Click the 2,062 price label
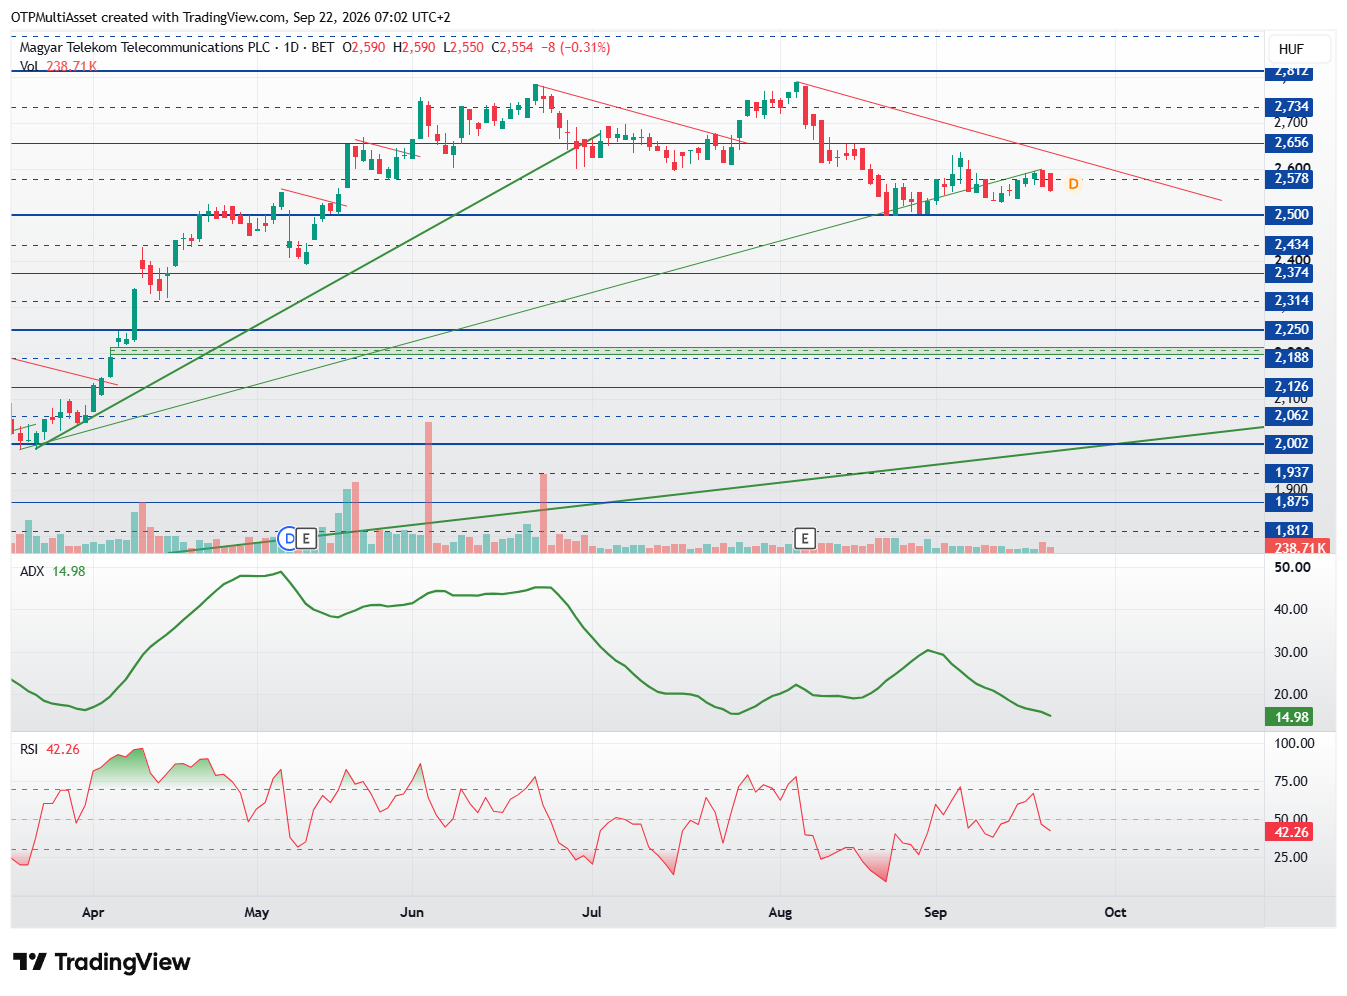 [x=1291, y=416]
